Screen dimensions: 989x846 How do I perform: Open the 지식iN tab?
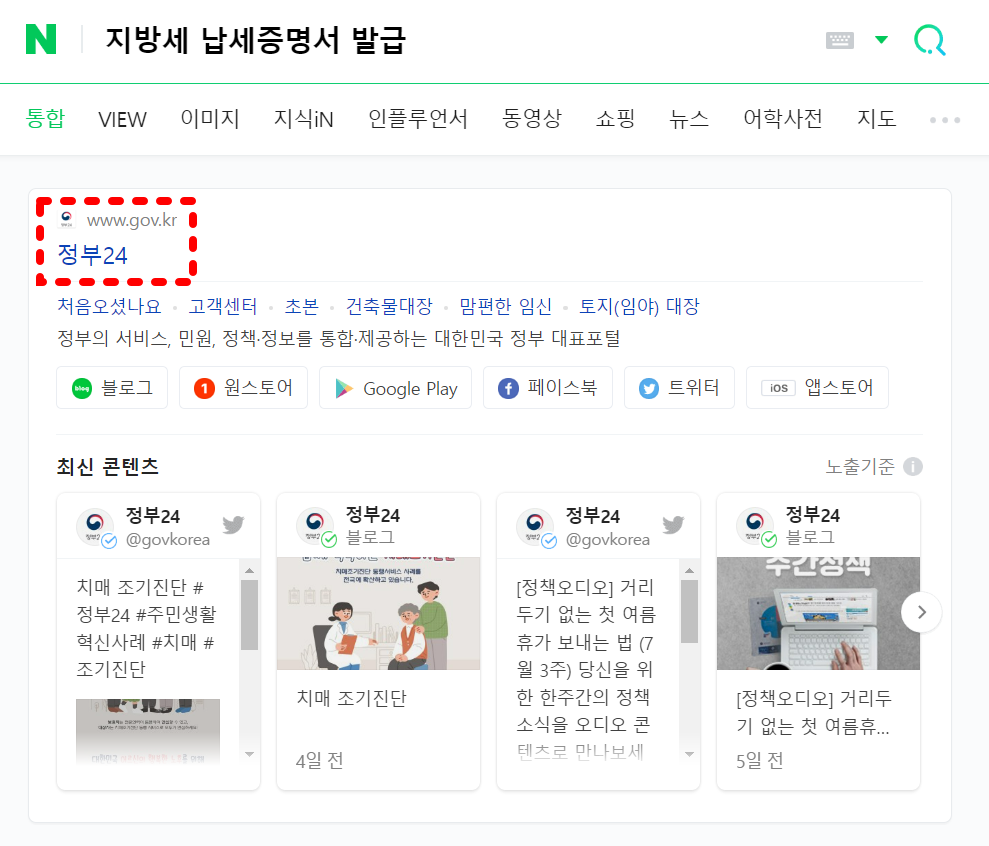[x=303, y=119]
